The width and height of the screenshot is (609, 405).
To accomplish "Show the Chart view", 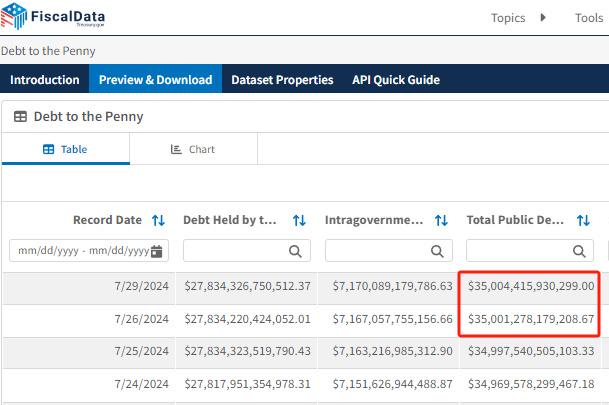I will click(193, 149).
